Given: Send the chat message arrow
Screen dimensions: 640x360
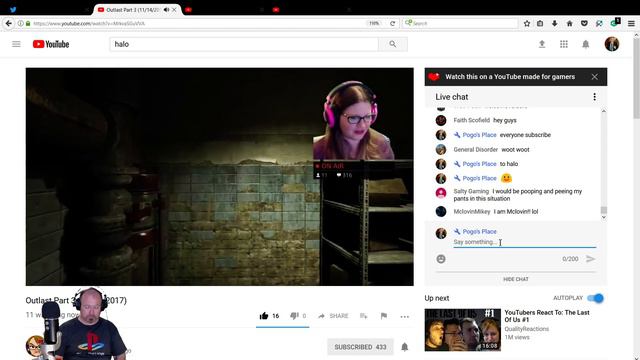Looking at the screenshot, I should click(x=590, y=259).
